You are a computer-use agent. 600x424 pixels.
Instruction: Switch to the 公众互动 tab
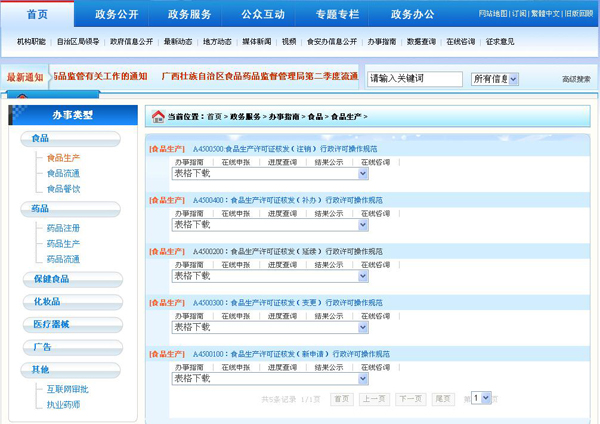263,15
